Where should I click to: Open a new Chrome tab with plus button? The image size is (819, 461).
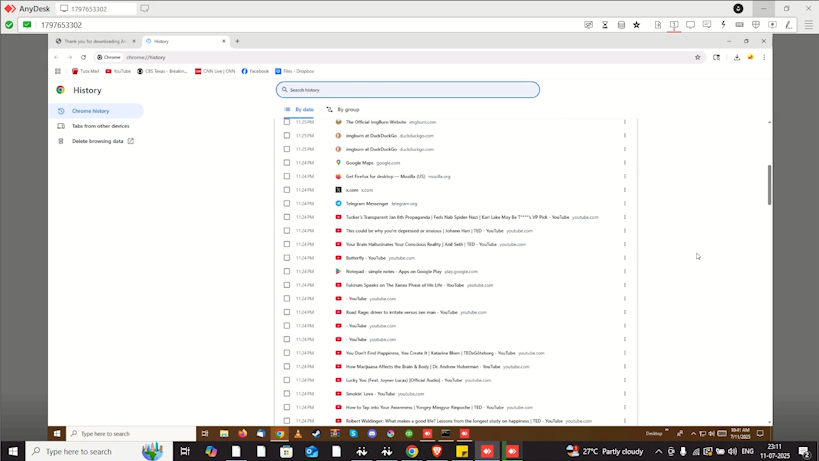point(237,41)
